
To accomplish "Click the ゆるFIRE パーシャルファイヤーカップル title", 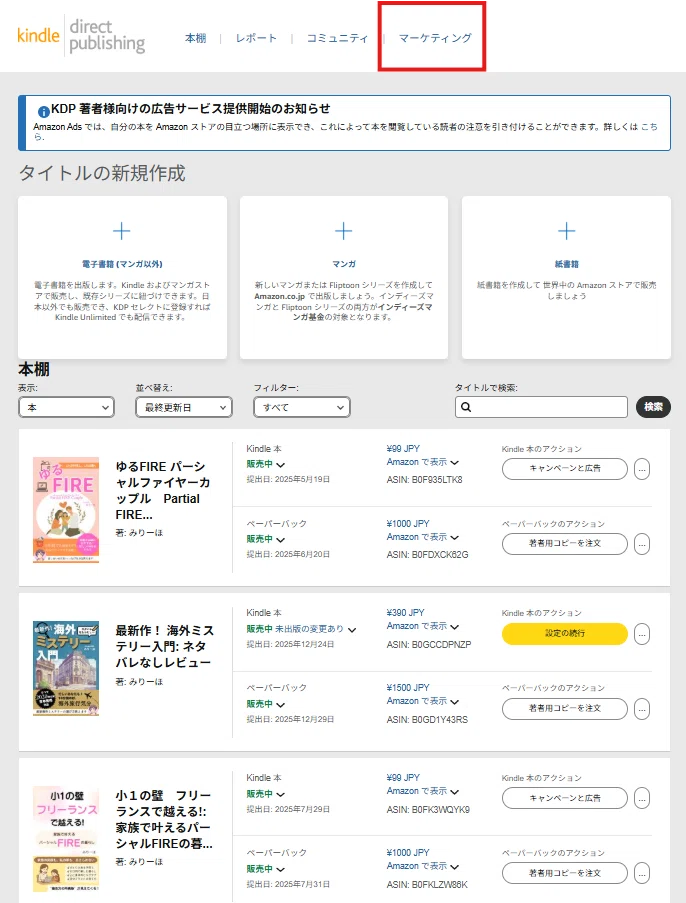I will coord(163,490).
